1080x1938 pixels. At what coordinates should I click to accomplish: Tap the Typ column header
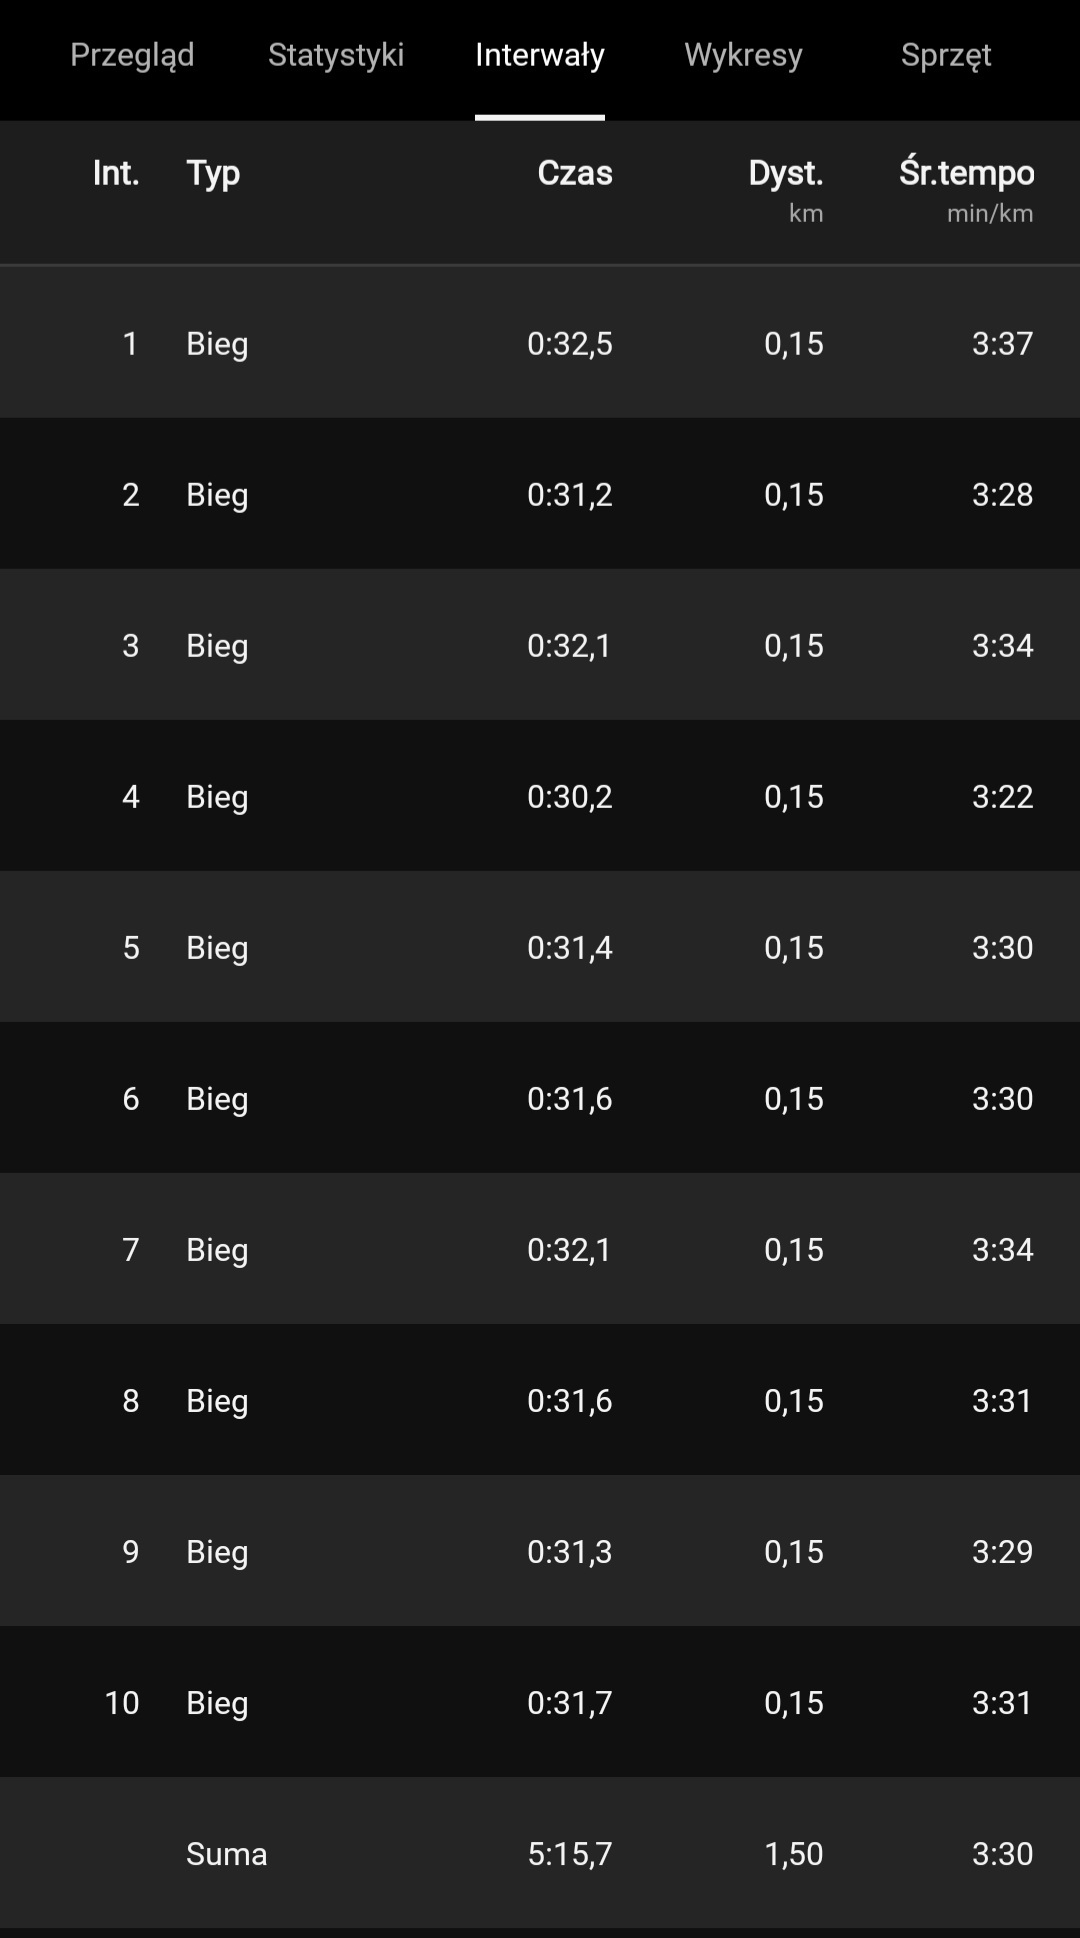point(213,173)
